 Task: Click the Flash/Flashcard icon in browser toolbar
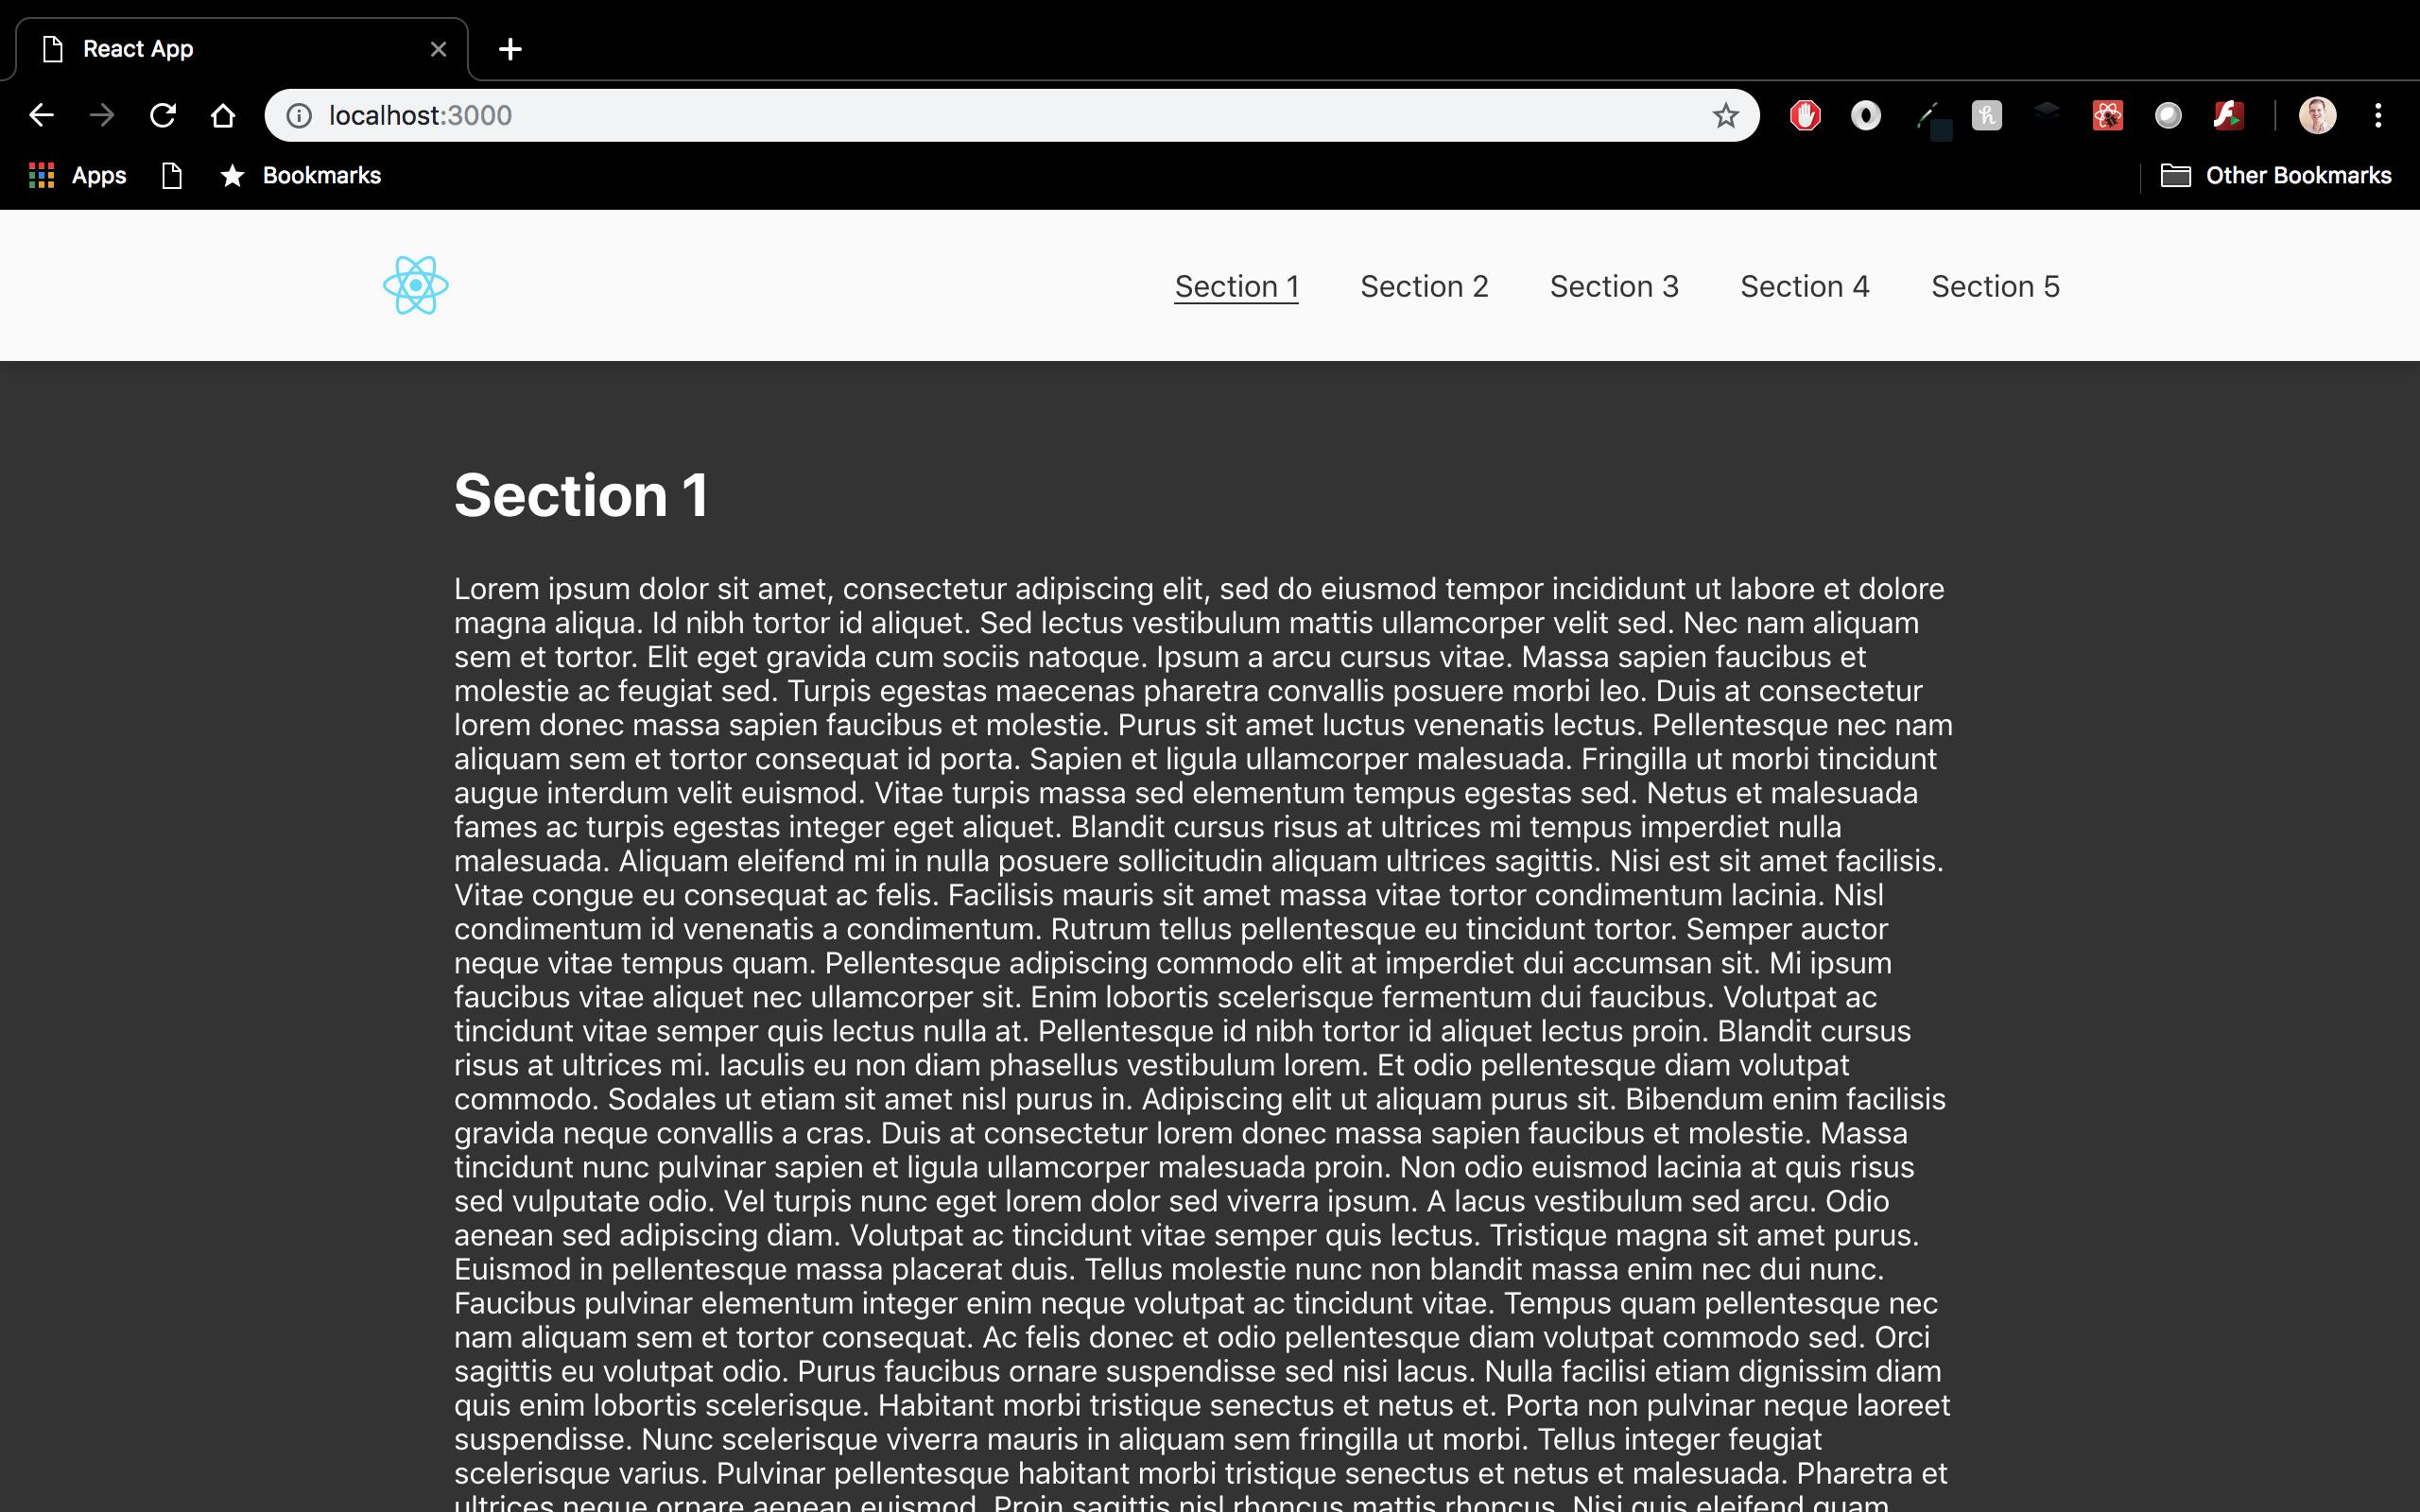pyautogui.click(x=2226, y=115)
